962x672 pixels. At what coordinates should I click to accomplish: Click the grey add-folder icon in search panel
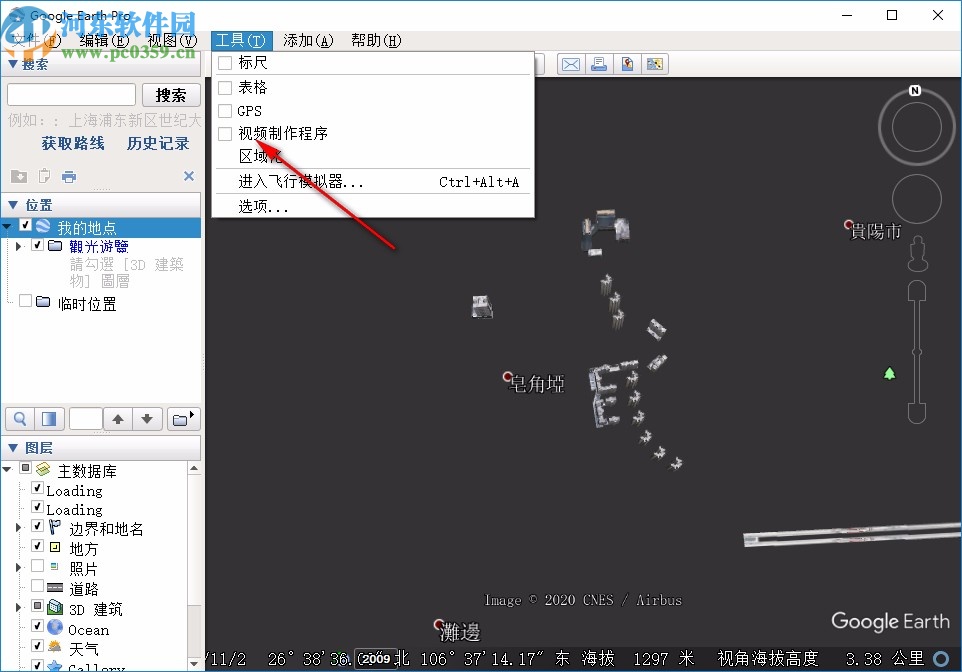pyautogui.click(x=19, y=177)
